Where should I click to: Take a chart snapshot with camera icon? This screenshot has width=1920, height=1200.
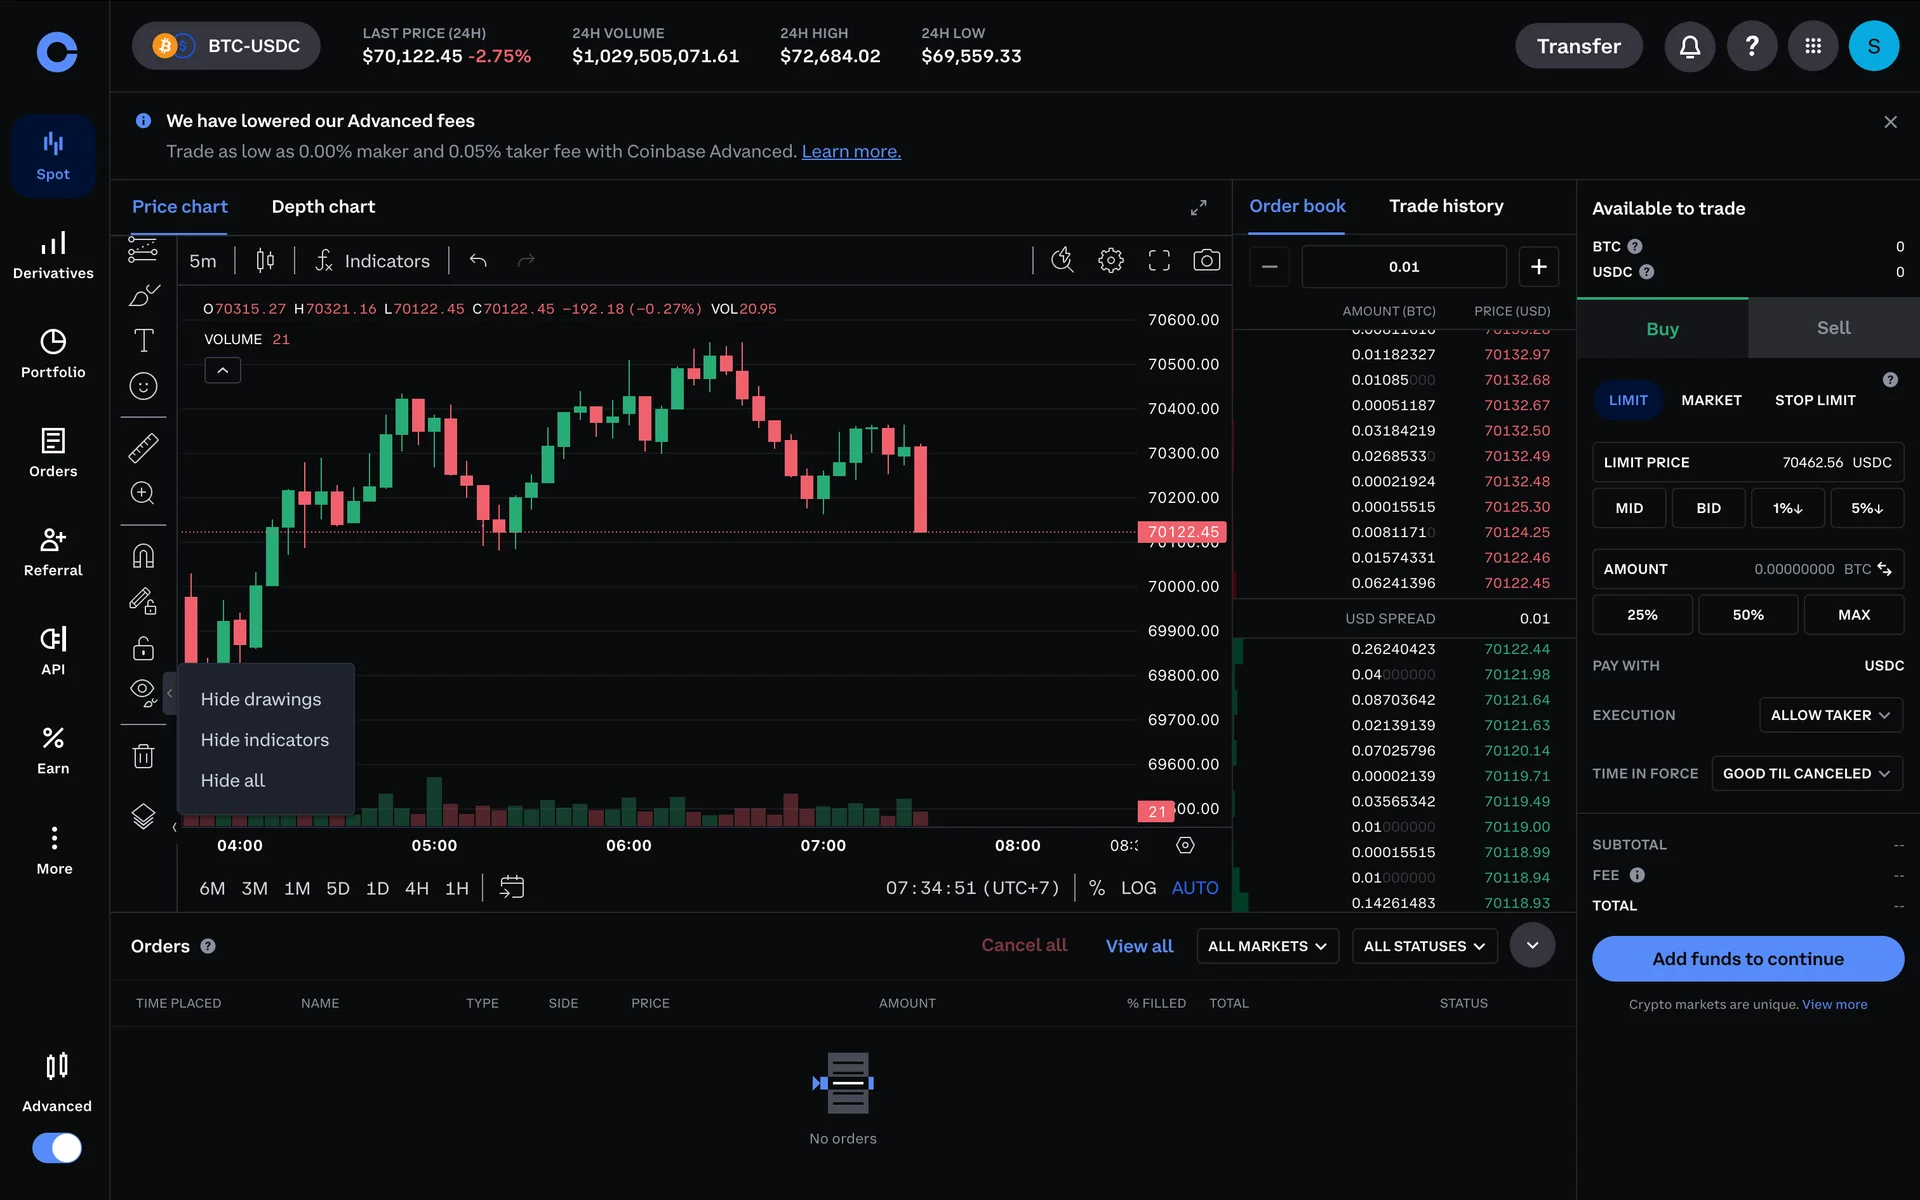[1206, 261]
